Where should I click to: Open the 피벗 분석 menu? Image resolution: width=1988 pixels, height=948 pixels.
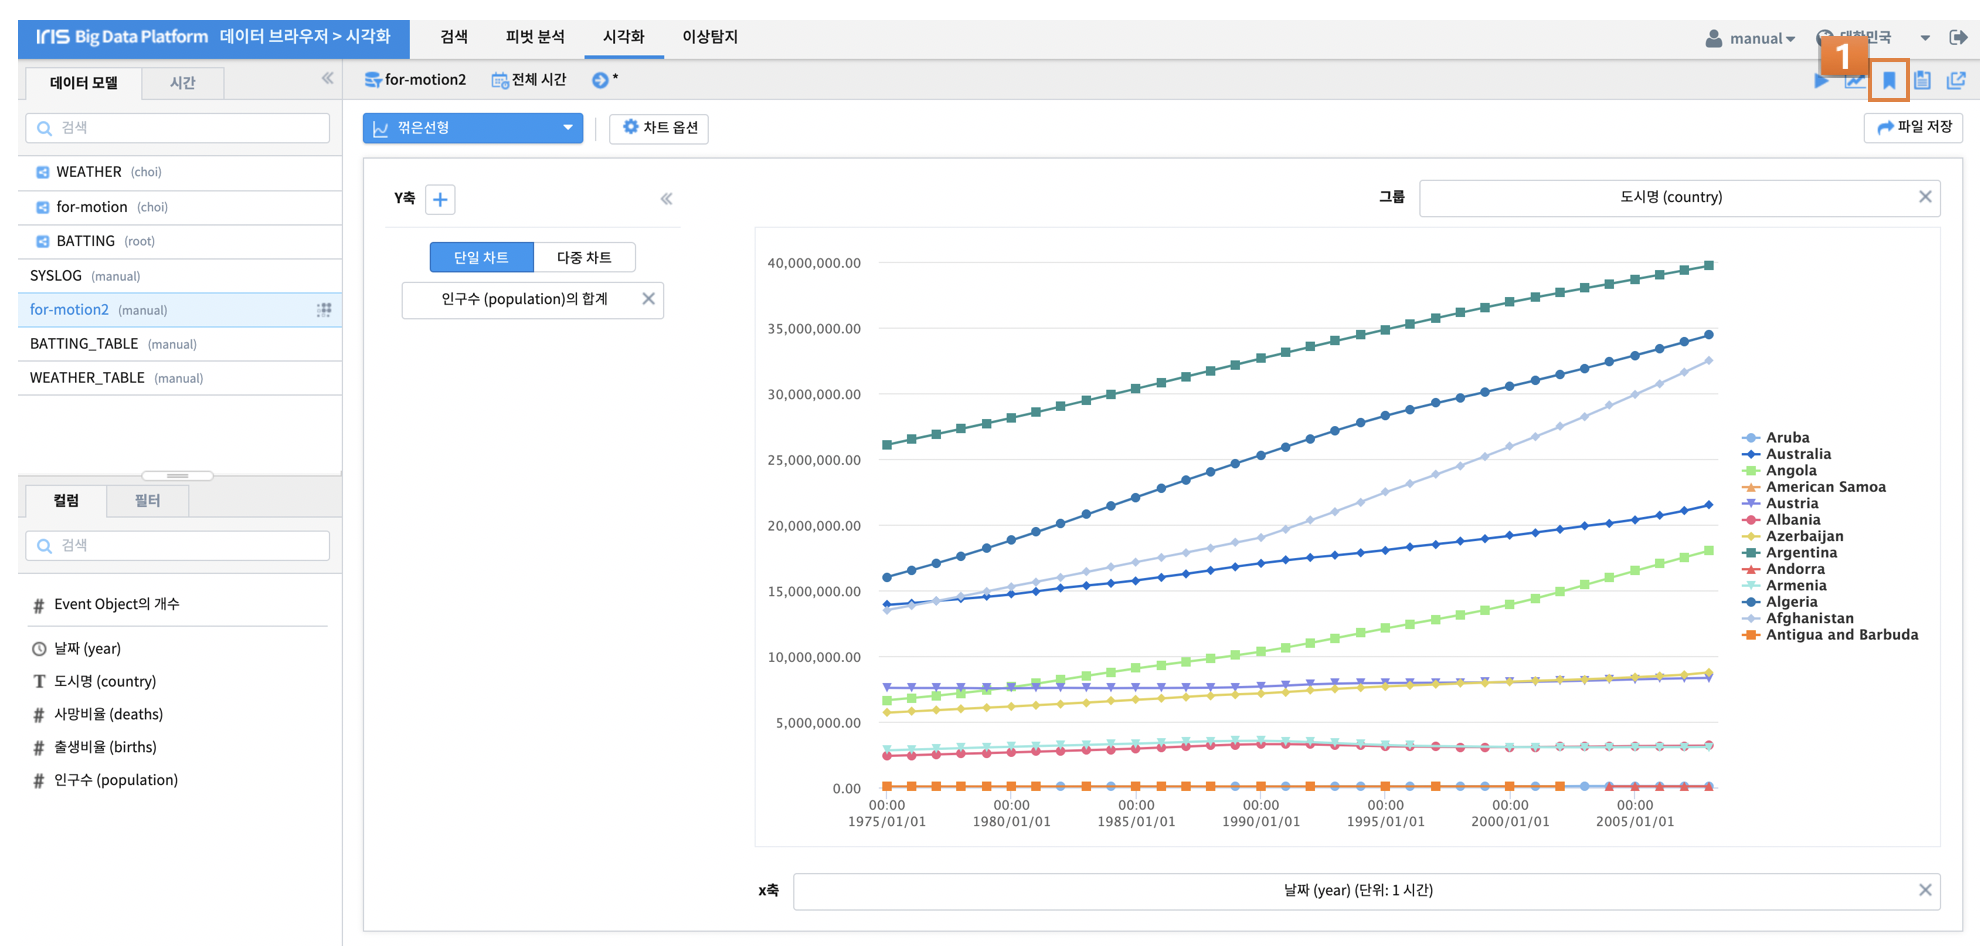(x=535, y=37)
